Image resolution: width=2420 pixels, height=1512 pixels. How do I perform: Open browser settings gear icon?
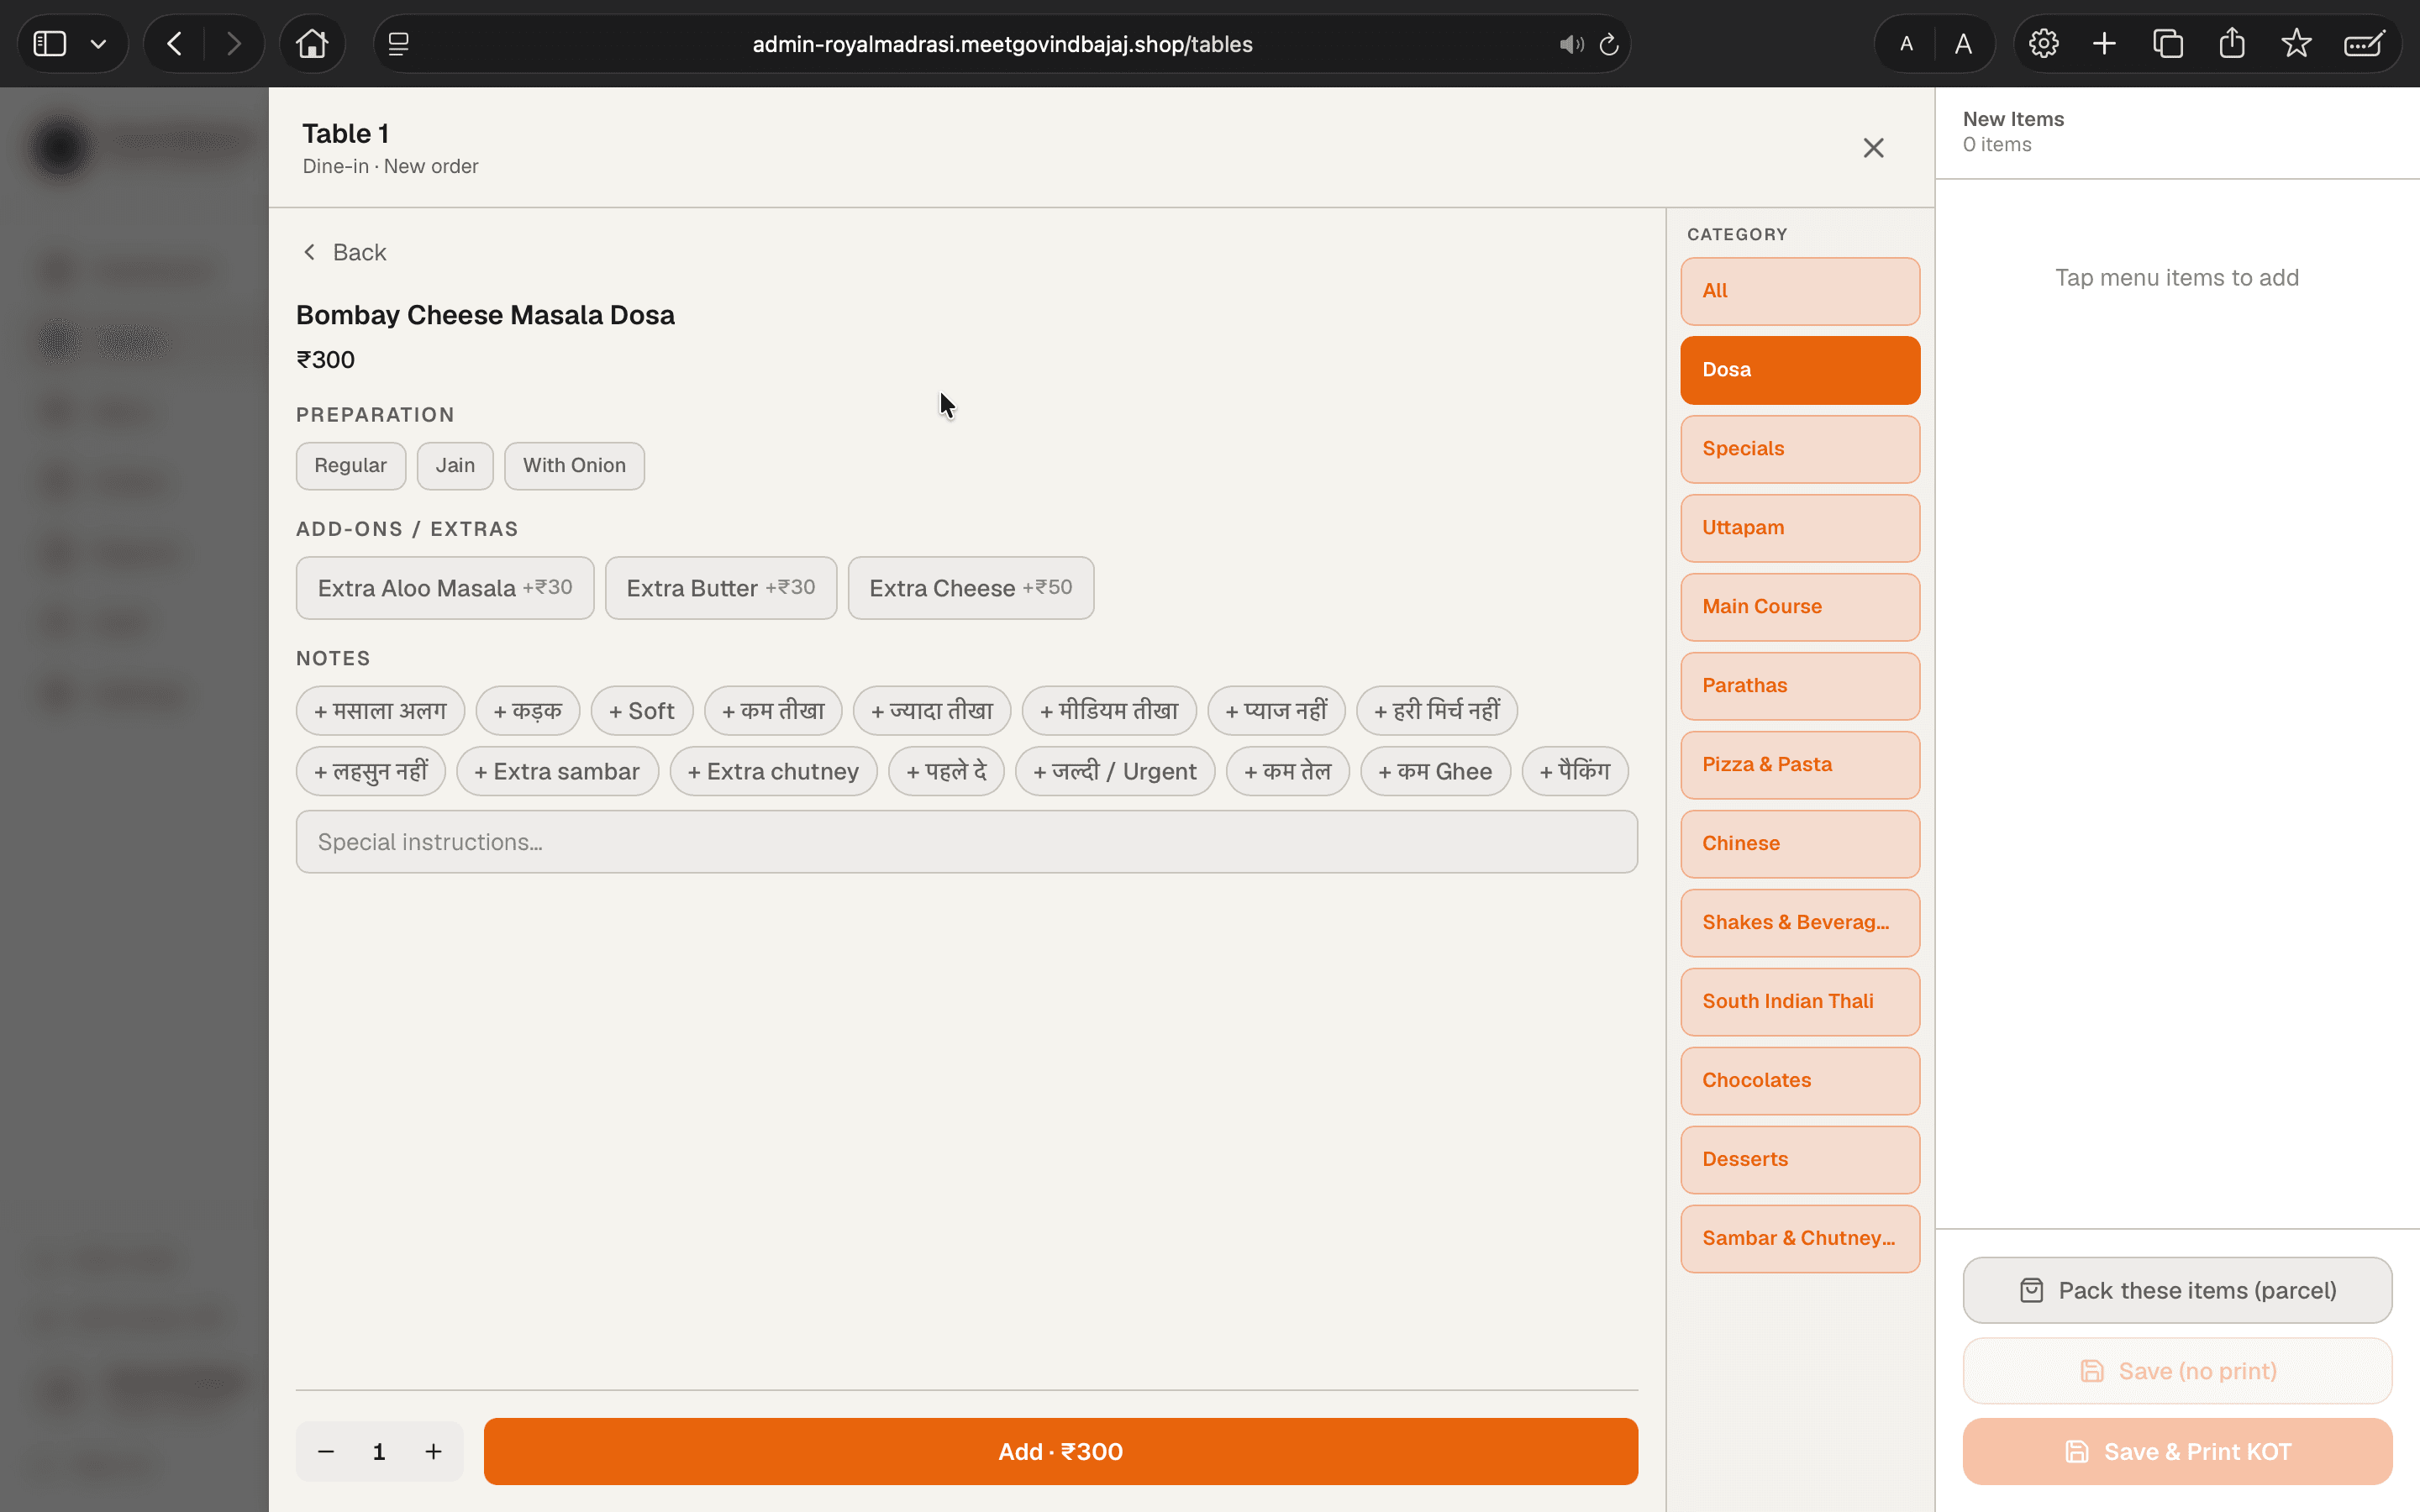pyautogui.click(x=2043, y=44)
